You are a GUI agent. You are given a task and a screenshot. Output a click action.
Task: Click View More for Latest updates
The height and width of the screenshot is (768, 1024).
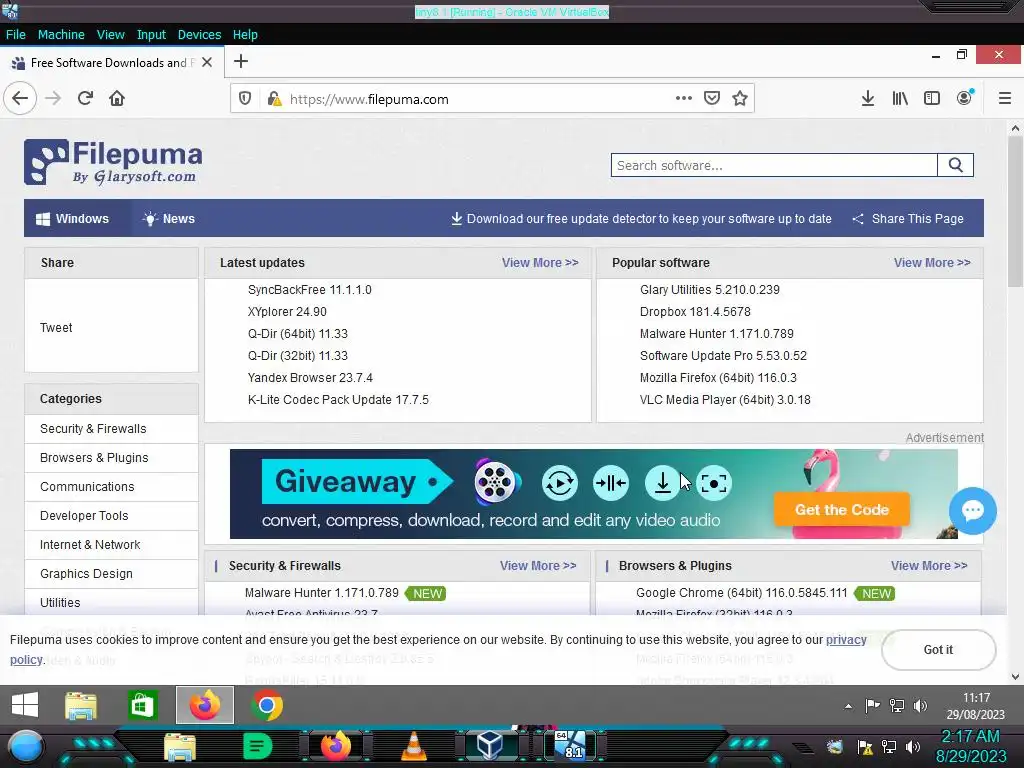point(540,263)
